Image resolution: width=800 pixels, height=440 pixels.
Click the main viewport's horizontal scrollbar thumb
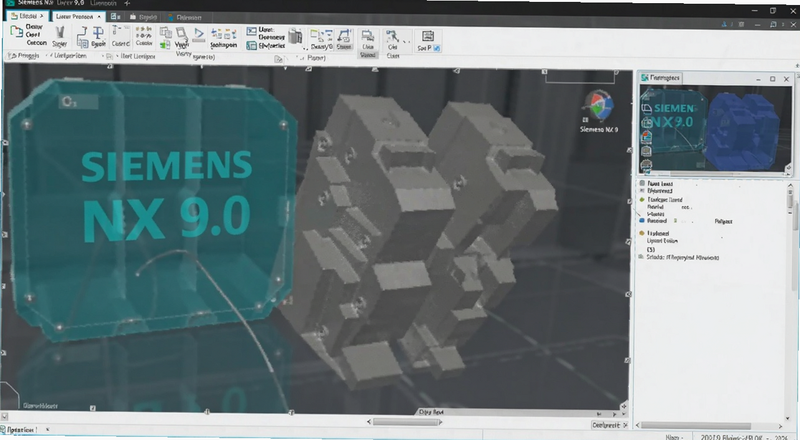coord(406,422)
